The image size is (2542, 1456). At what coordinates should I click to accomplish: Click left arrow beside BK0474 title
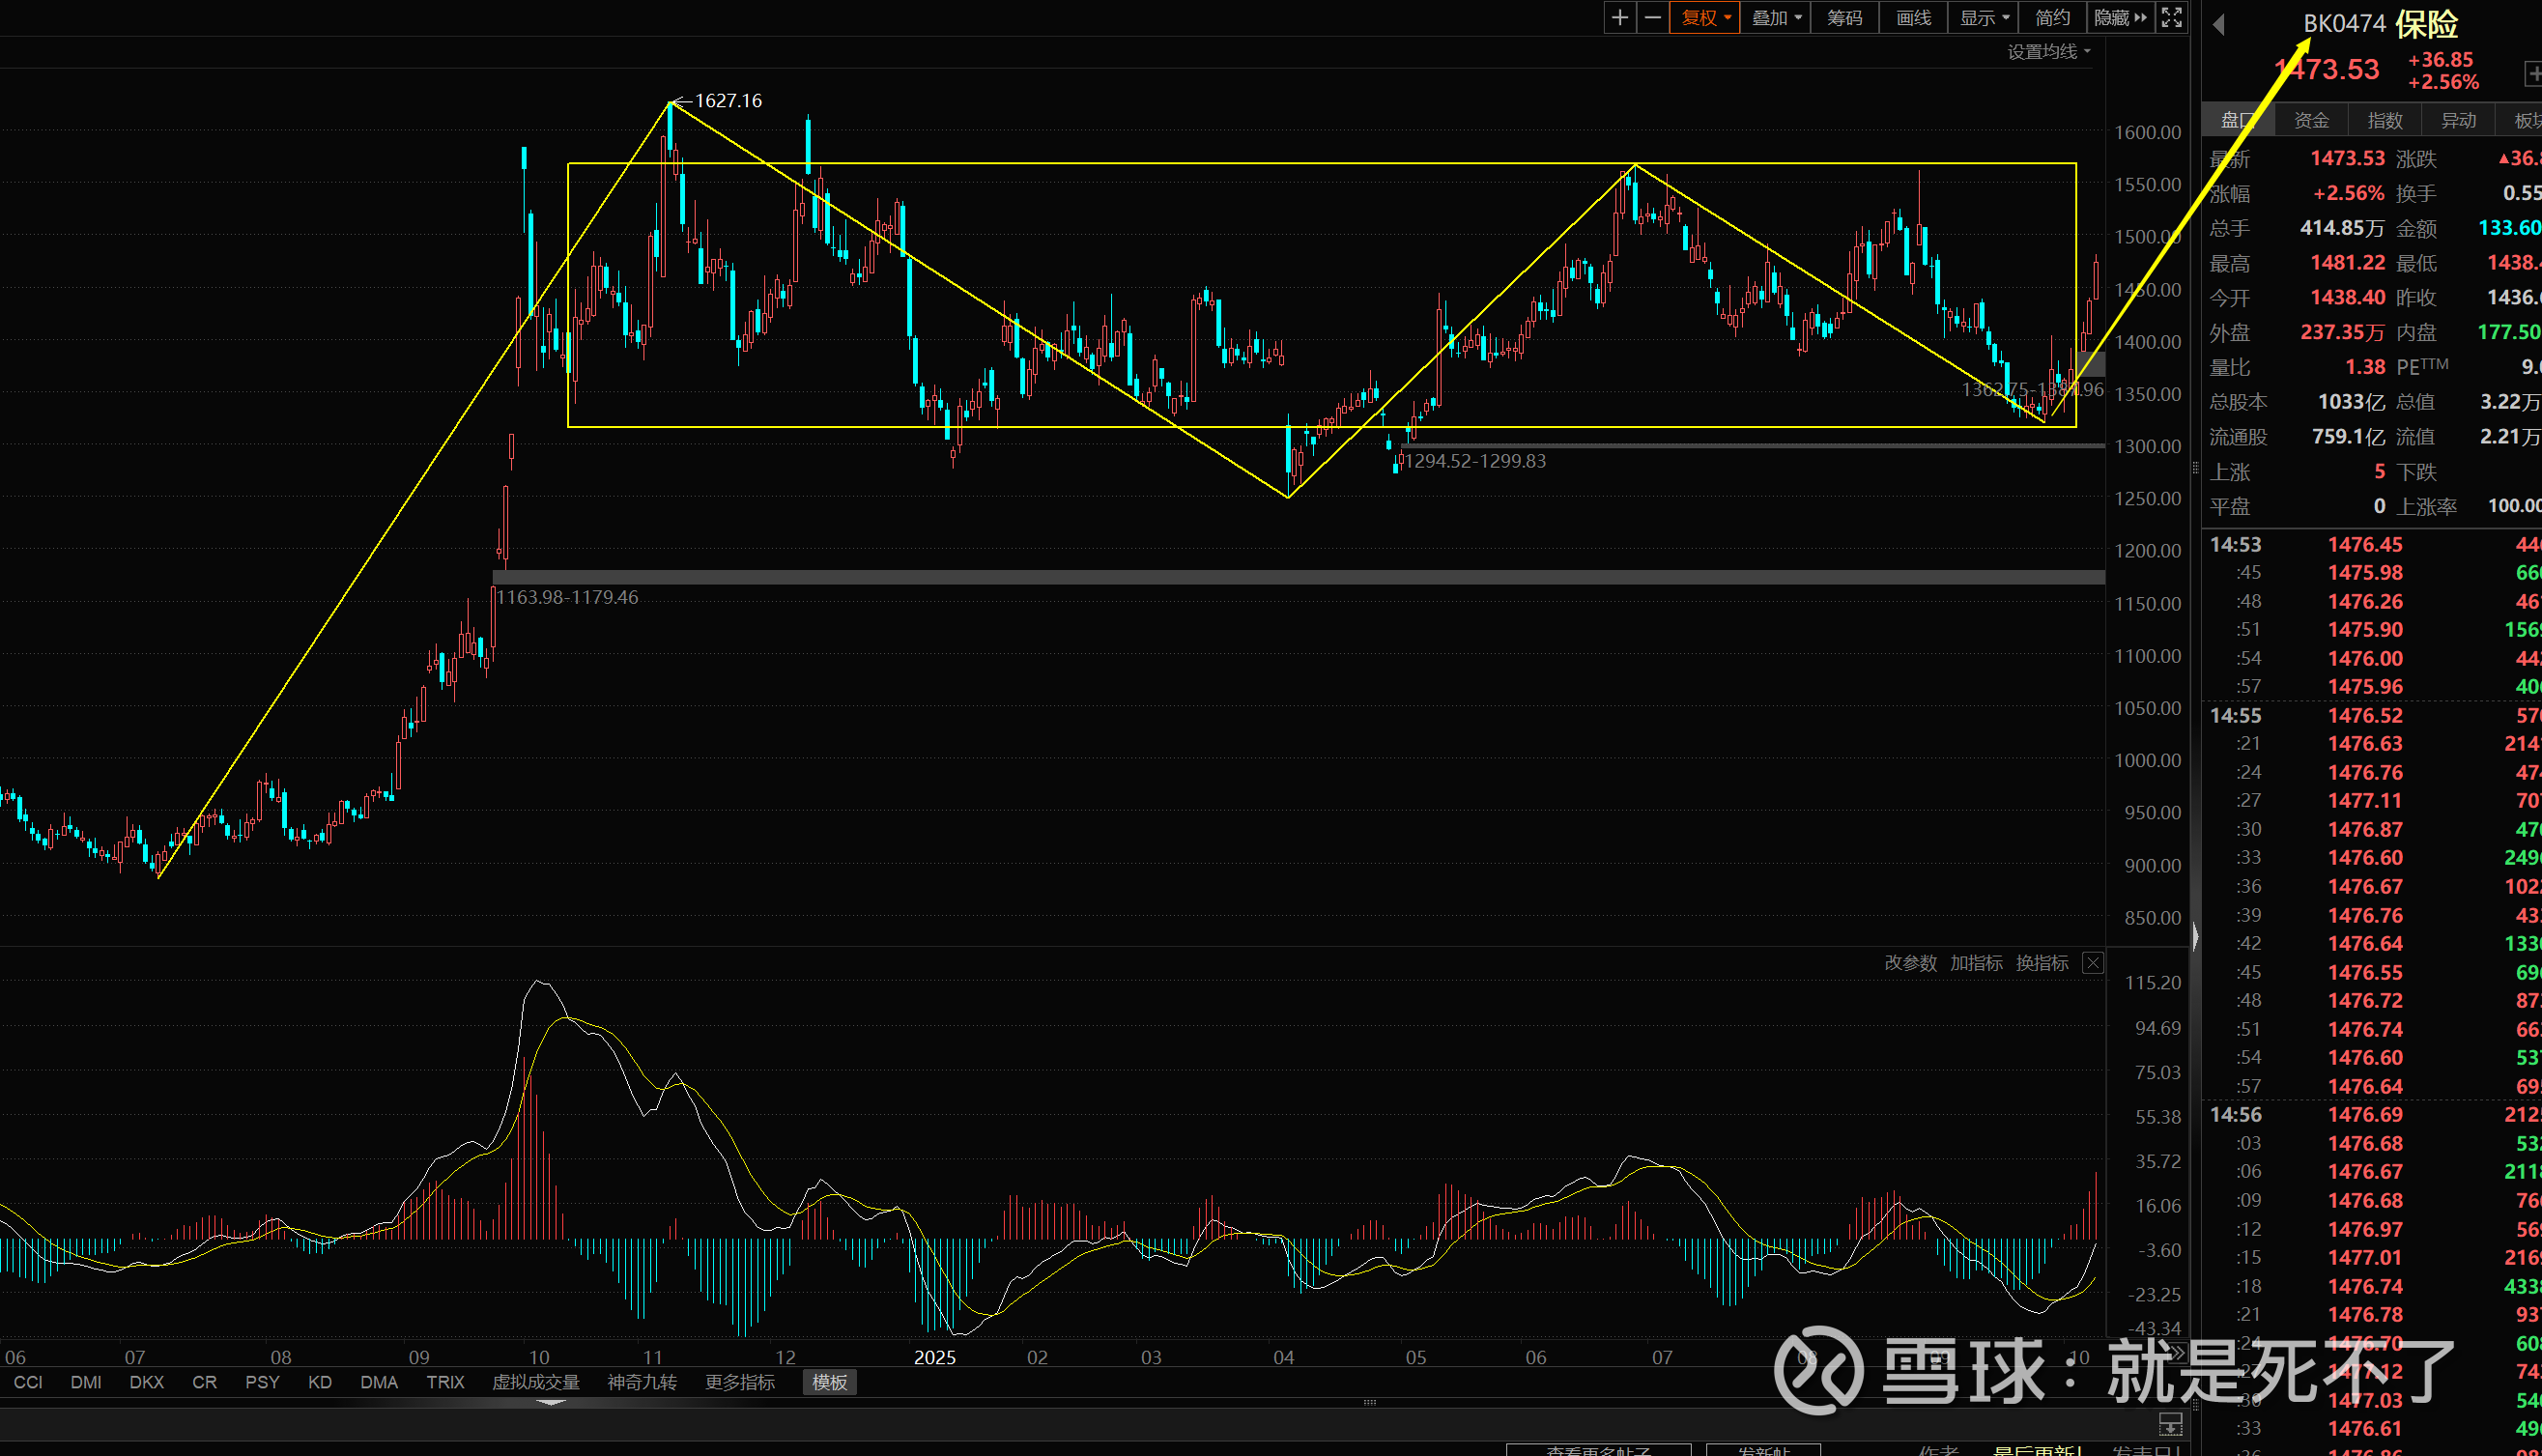point(2218,24)
